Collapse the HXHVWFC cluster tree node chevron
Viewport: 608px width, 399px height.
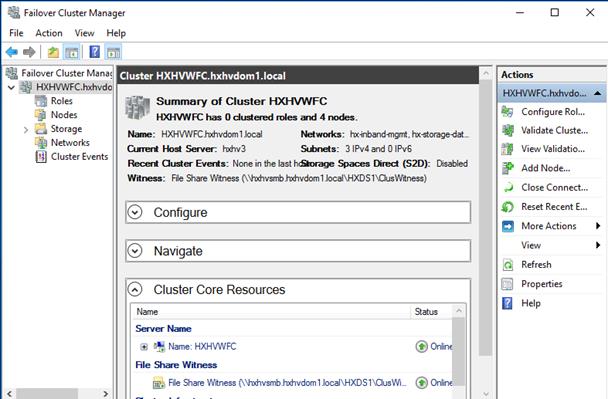coord(11,87)
